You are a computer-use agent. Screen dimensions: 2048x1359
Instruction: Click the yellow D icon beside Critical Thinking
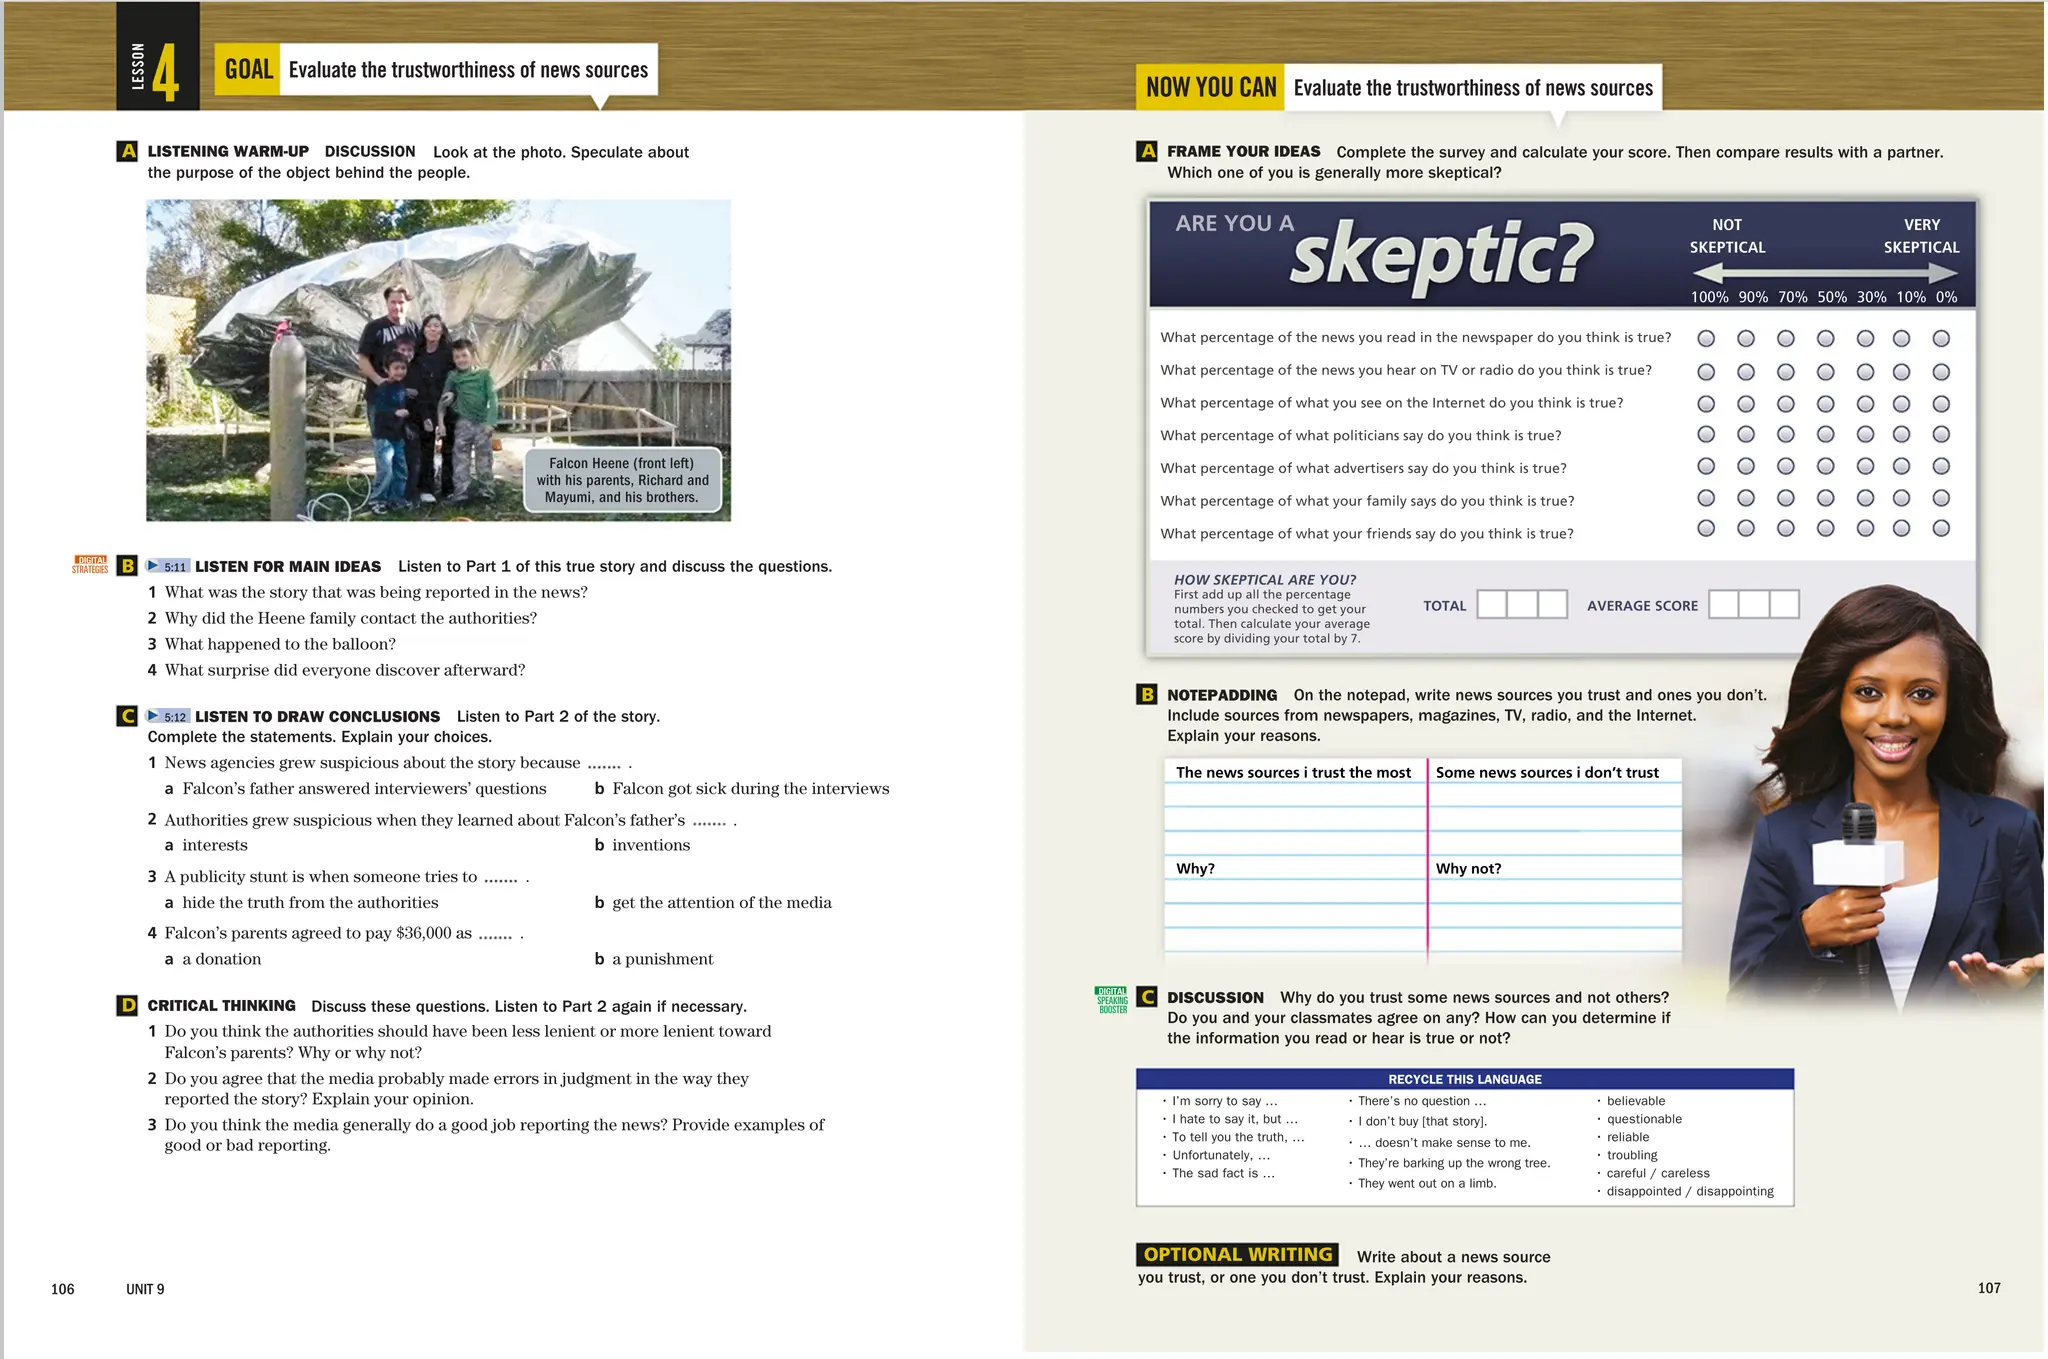pyautogui.click(x=127, y=1005)
